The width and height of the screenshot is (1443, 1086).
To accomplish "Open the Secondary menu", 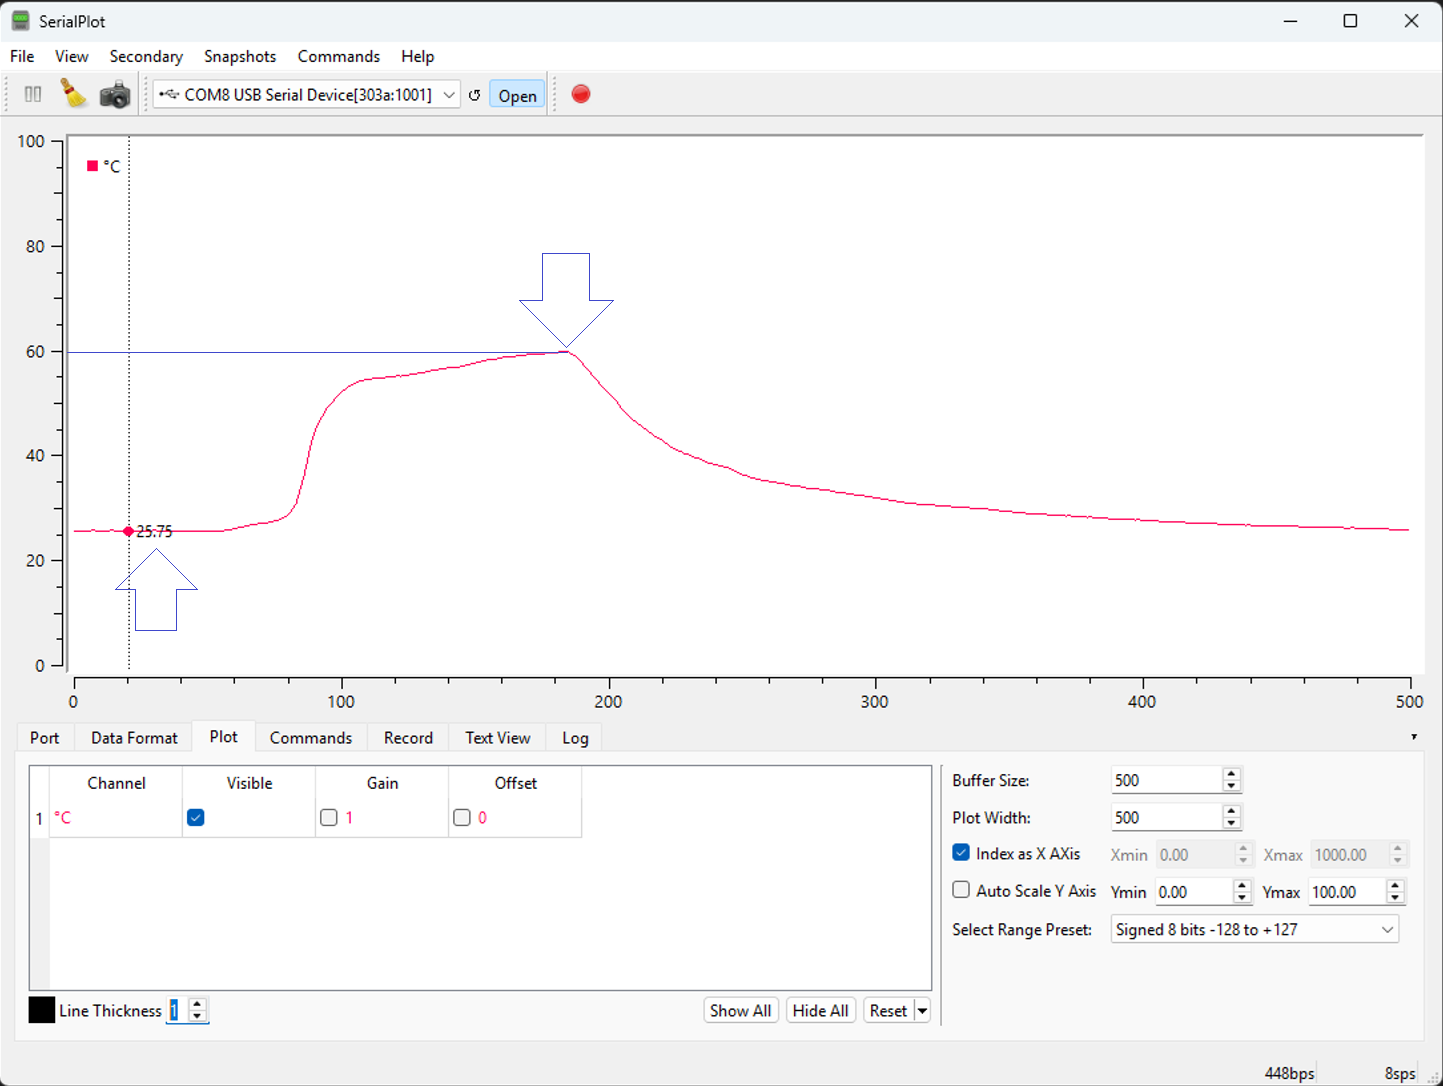I will pos(146,56).
